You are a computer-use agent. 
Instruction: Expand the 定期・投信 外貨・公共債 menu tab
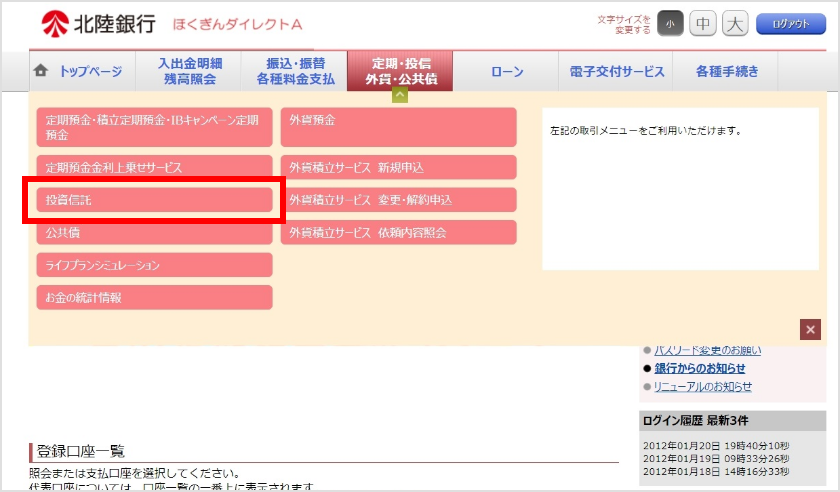coord(400,71)
